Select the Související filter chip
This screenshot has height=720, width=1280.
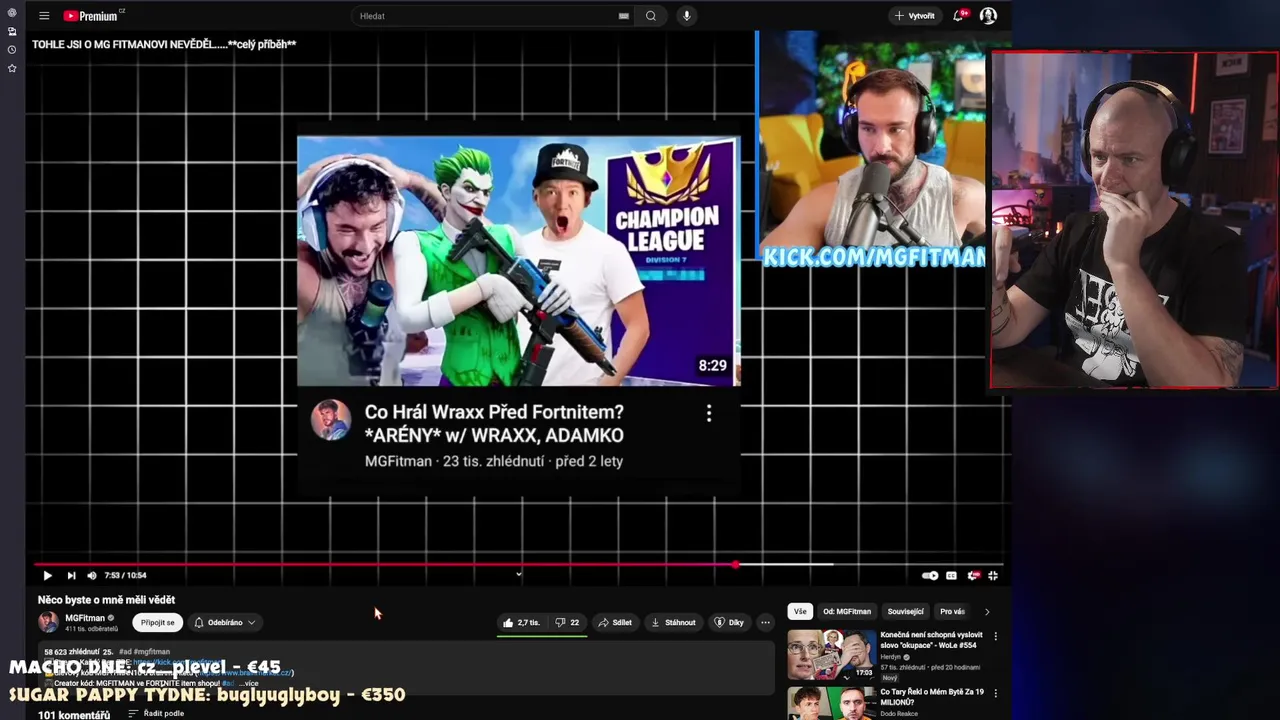[x=905, y=611]
